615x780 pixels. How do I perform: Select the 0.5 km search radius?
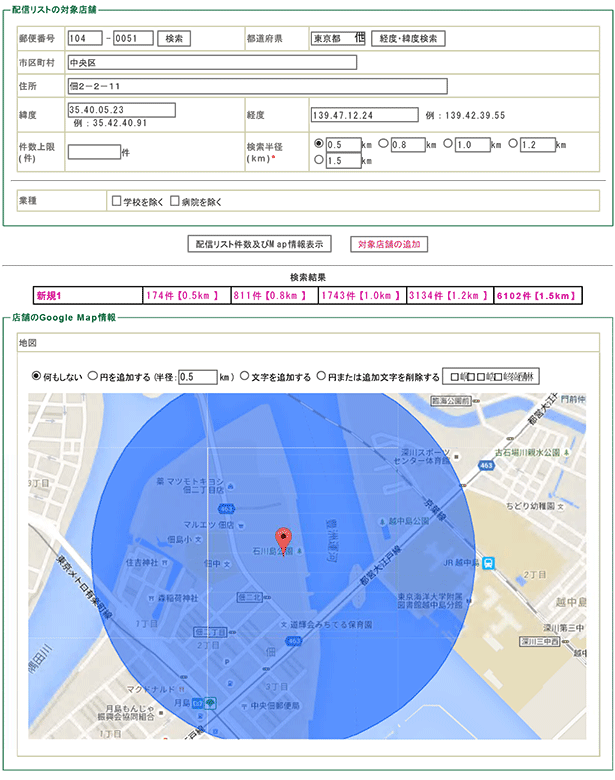319,143
